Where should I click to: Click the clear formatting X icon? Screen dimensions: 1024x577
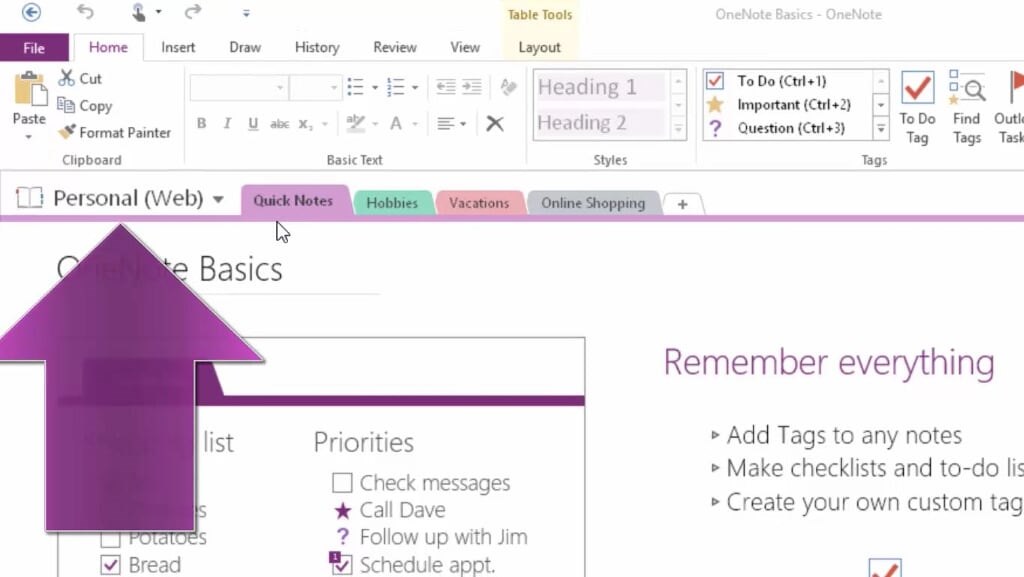pyautogui.click(x=495, y=123)
